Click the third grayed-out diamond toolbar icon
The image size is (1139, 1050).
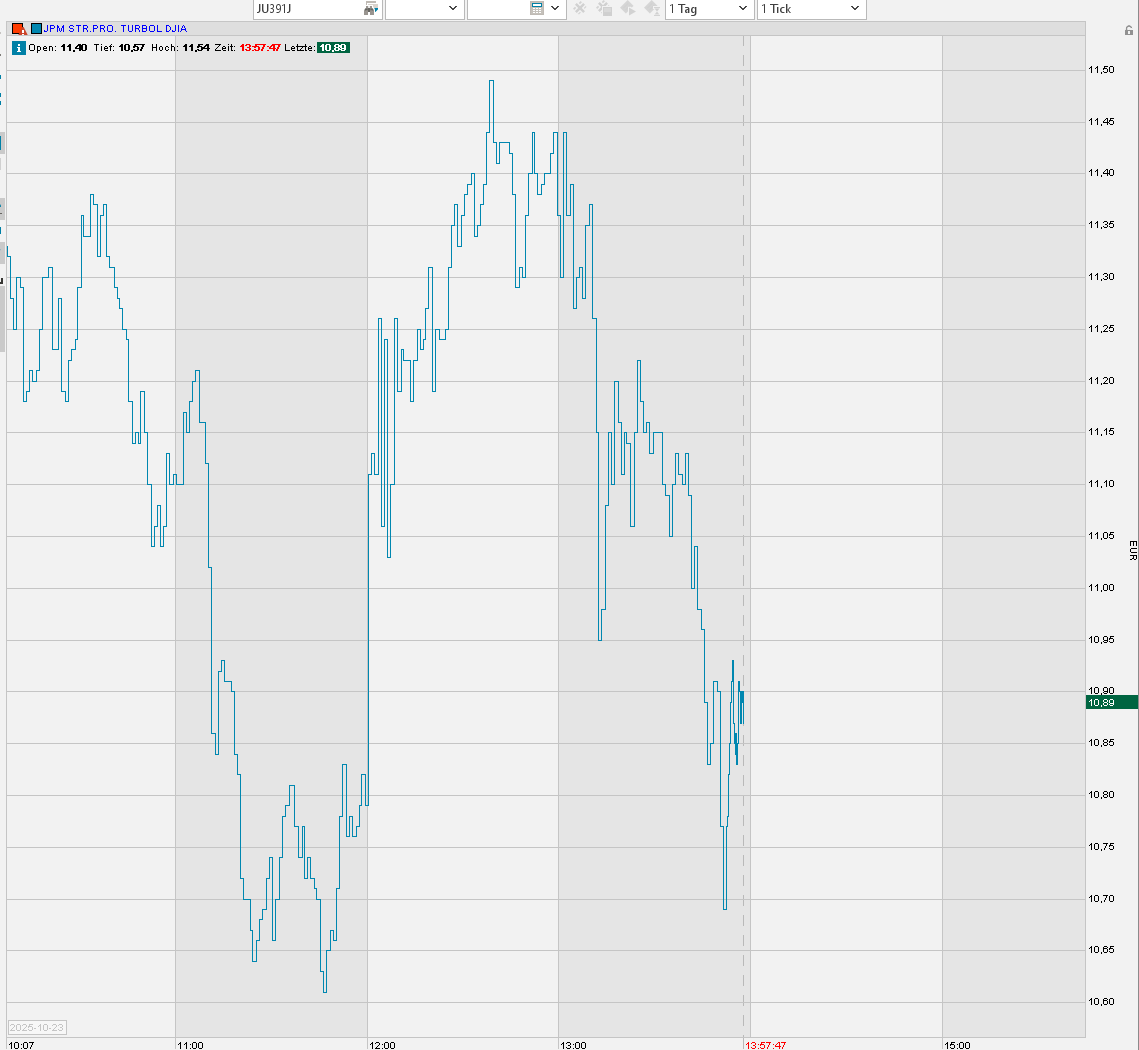pos(628,9)
